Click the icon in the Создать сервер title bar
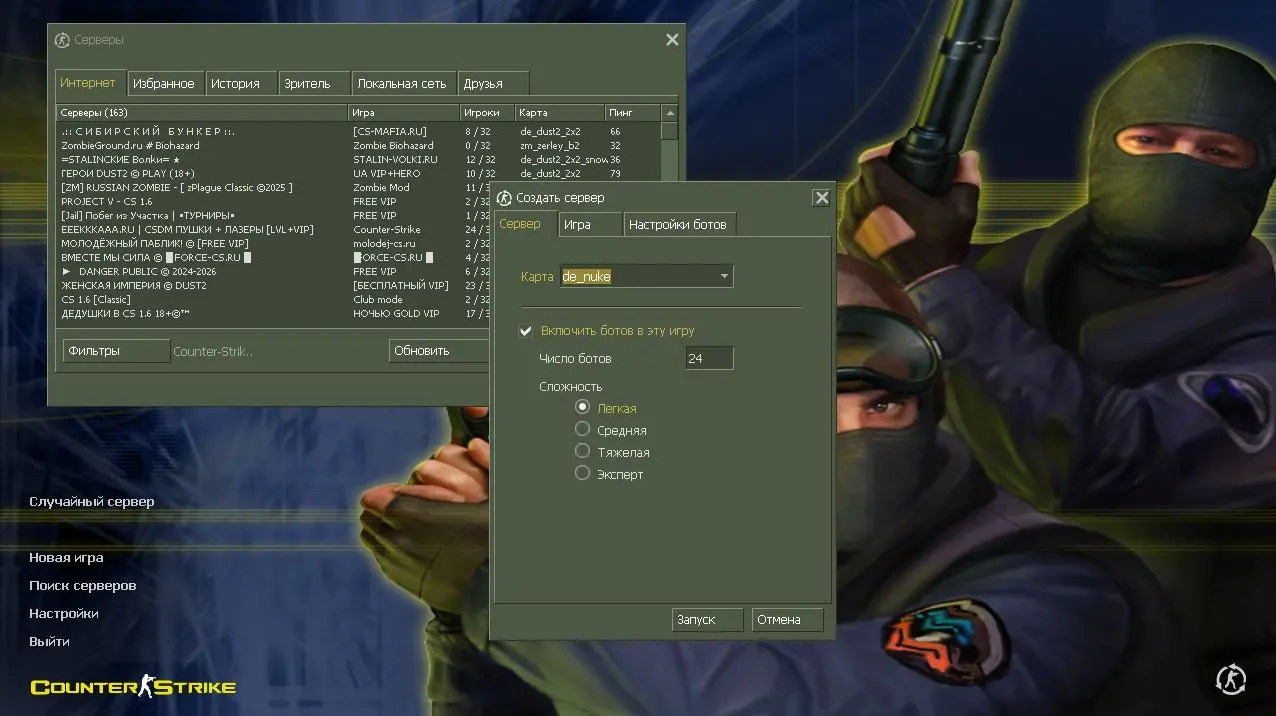 pos(504,198)
